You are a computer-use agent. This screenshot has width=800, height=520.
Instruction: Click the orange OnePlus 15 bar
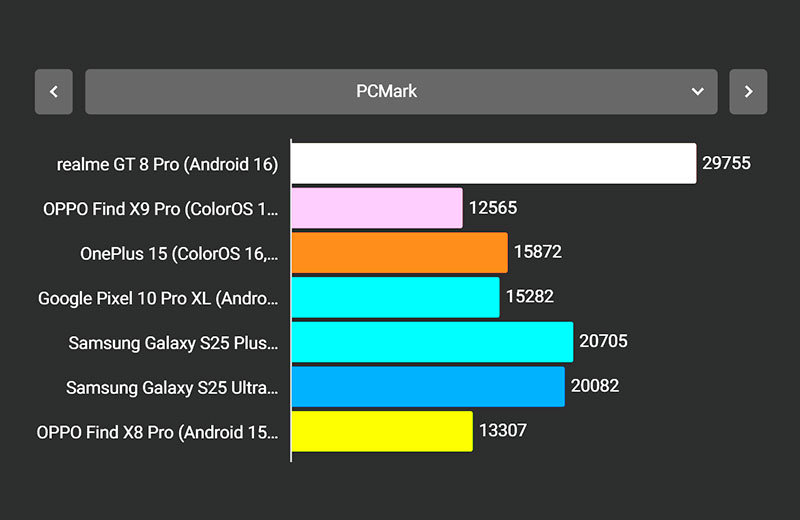(x=399, y=253)
